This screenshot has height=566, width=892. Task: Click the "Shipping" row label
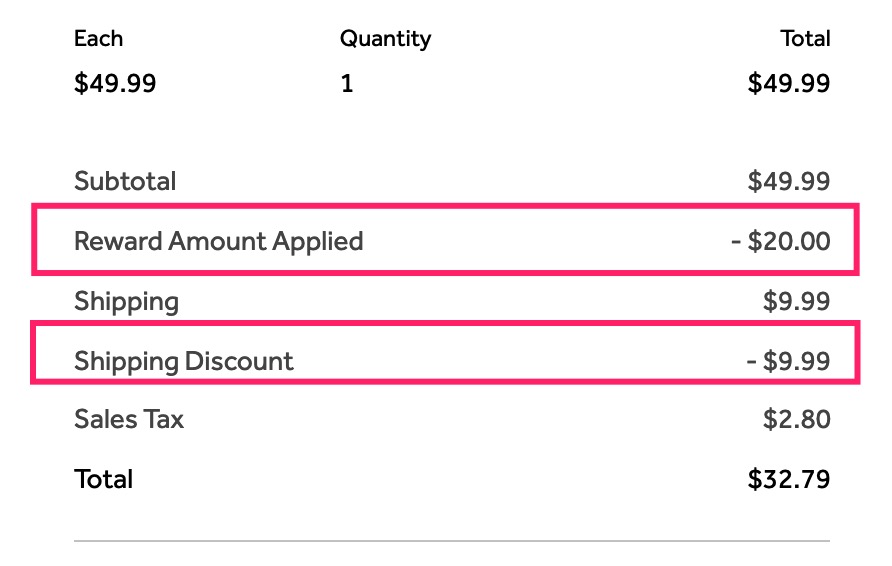tap(126, 301)
